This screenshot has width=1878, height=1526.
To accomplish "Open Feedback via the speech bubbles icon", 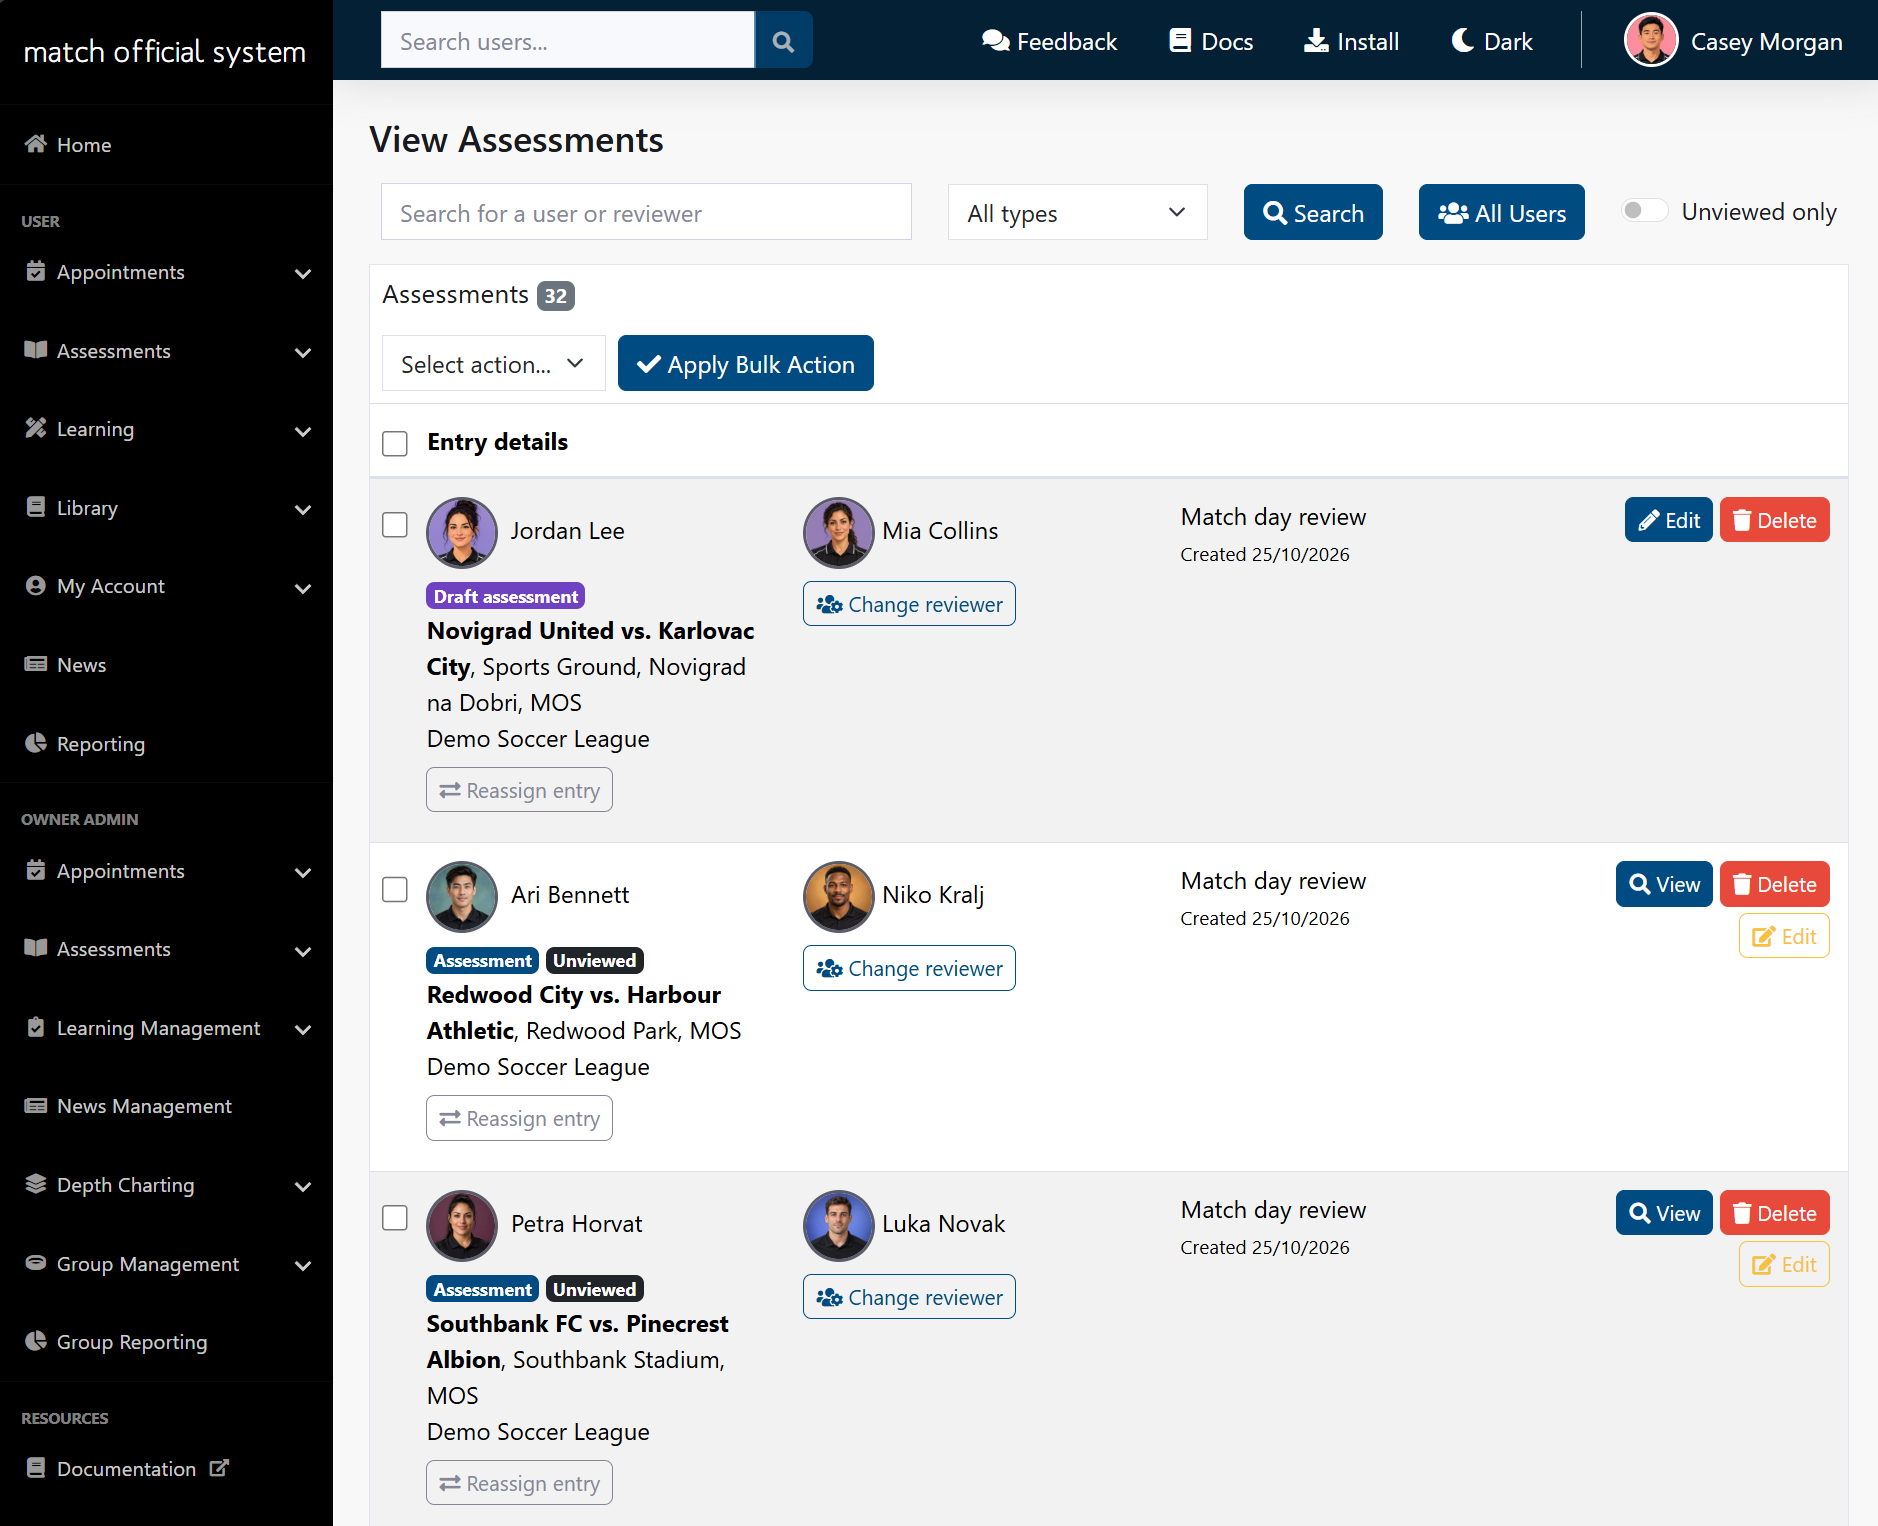I will (995, 41).
